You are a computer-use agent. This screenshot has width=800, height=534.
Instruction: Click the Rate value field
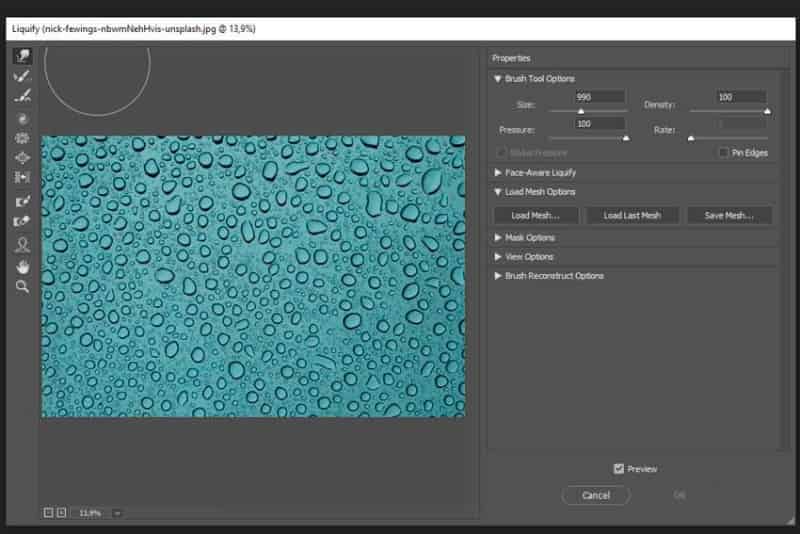pyautogui.click(x=741, y=124)
